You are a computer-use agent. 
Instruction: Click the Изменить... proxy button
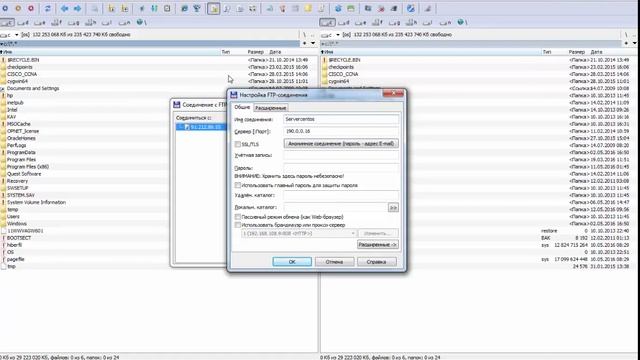pyautogui.click(x=378, y=233)
